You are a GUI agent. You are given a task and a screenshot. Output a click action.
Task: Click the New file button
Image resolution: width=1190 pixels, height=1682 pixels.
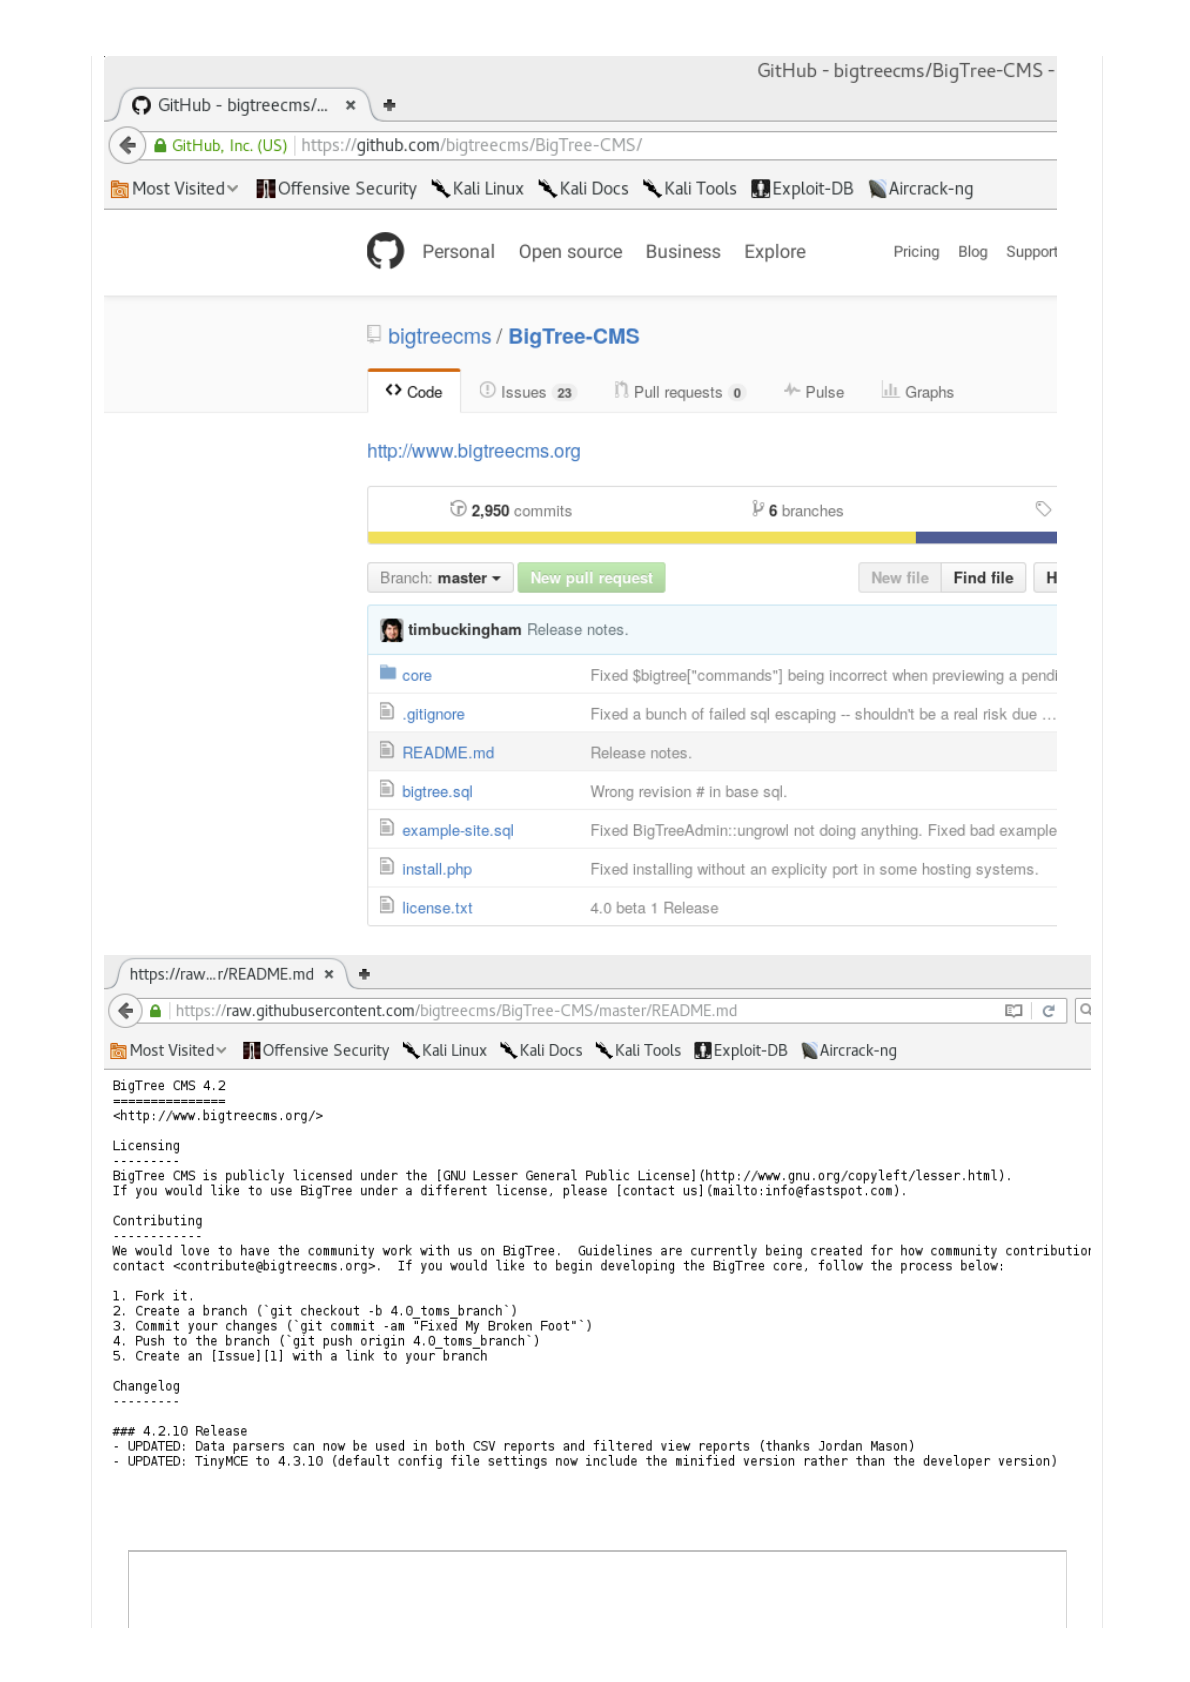(899, 578)
